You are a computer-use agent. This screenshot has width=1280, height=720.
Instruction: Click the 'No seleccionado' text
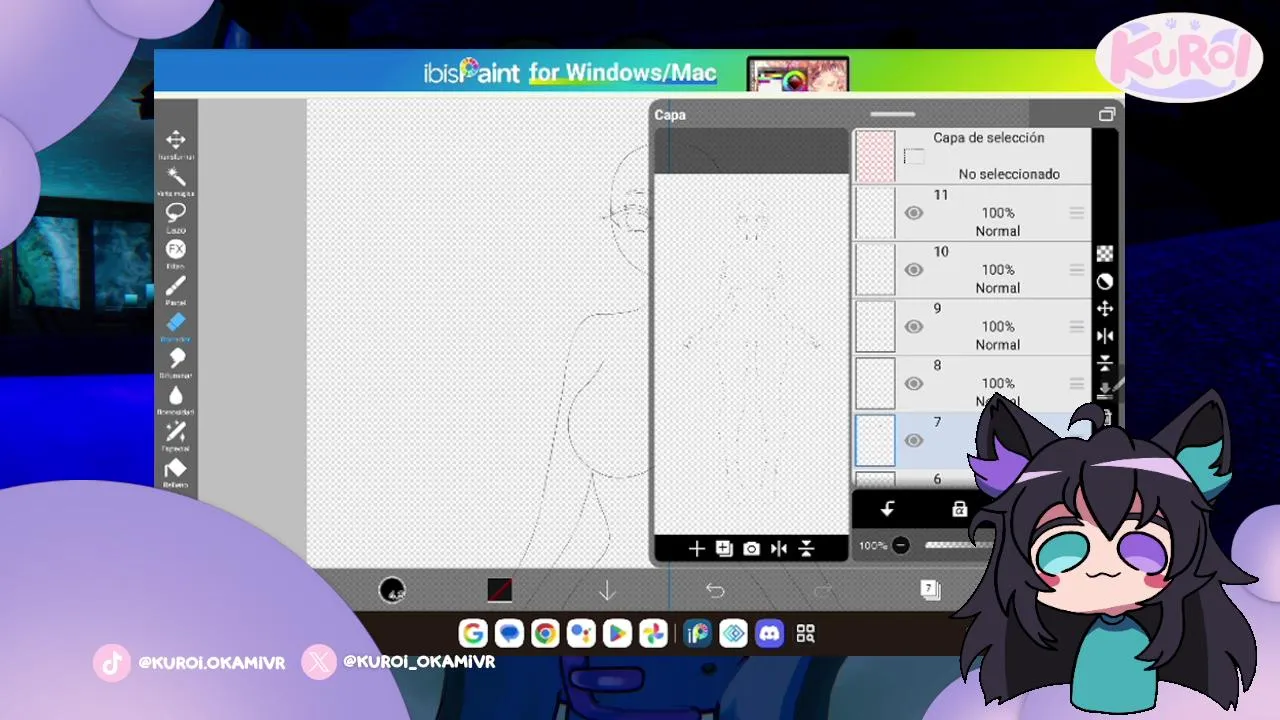[x=1009, y=174]
